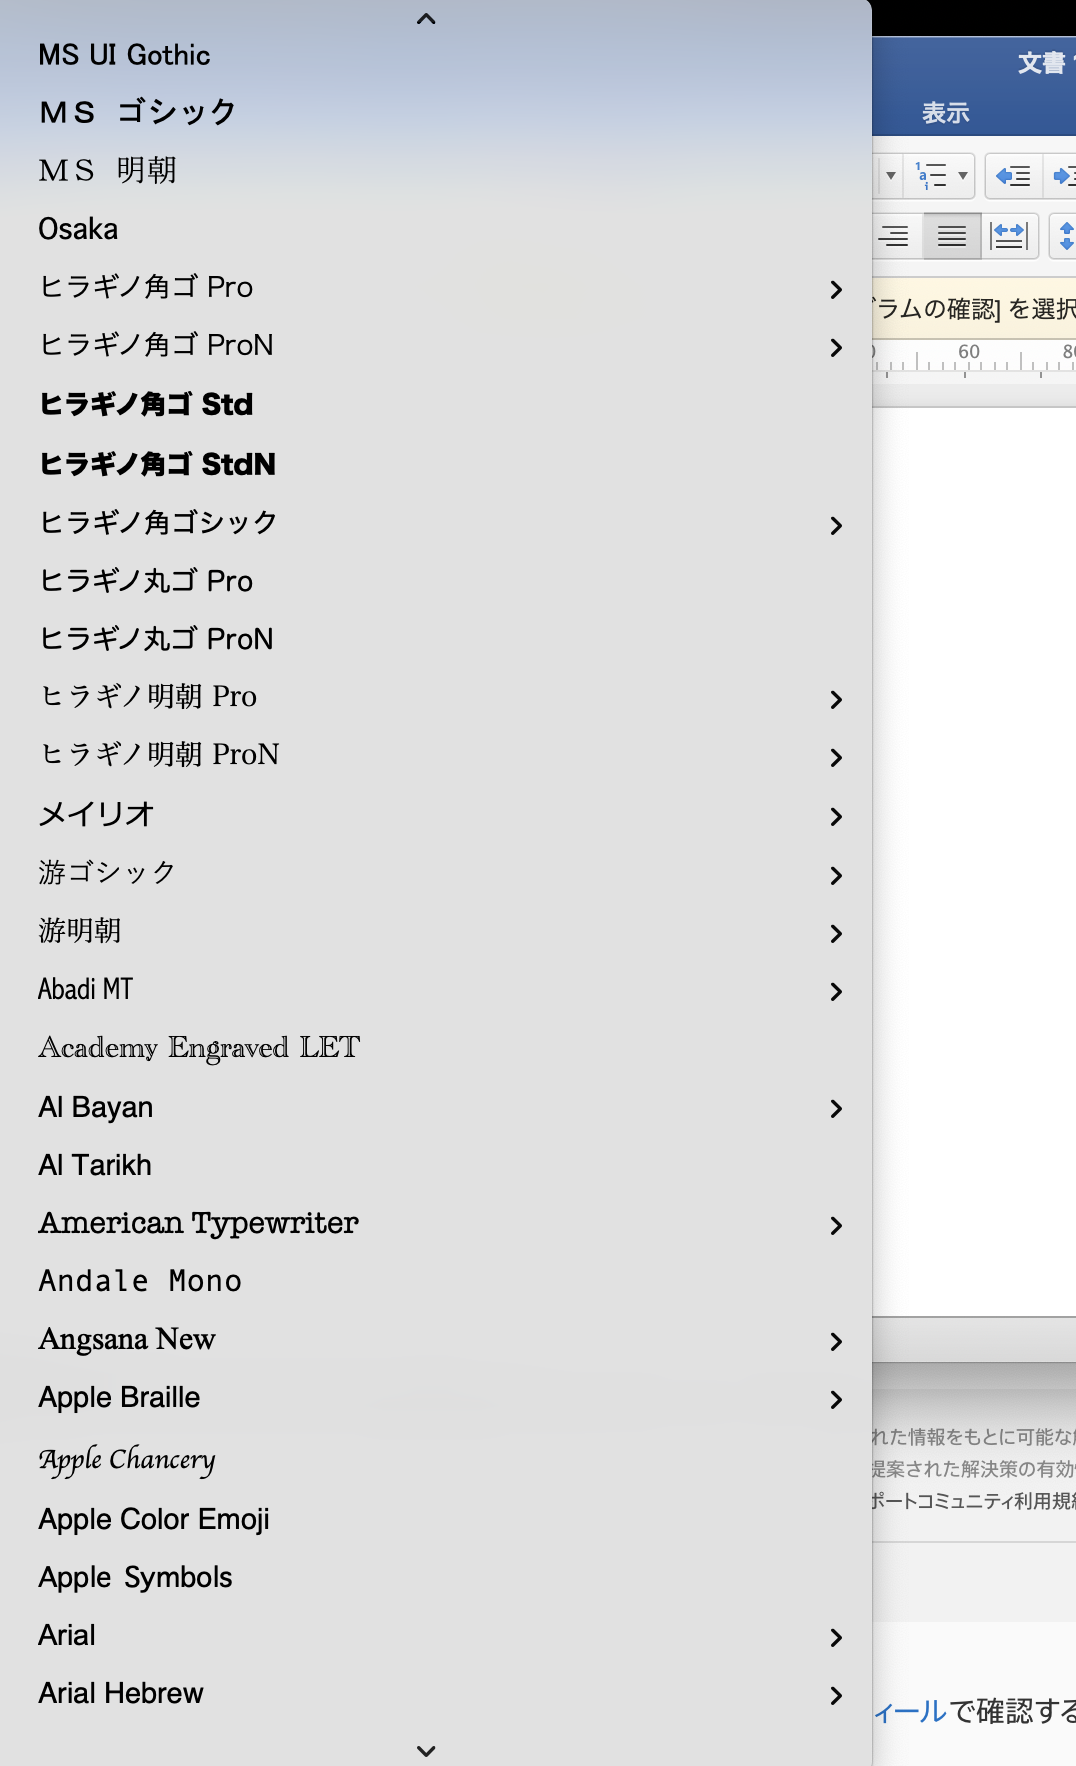Image resolution: width=1076 pixels, height=1766 pixels.
Task: Select the ＭＳ ゴシック font
Action: (436, 112)
